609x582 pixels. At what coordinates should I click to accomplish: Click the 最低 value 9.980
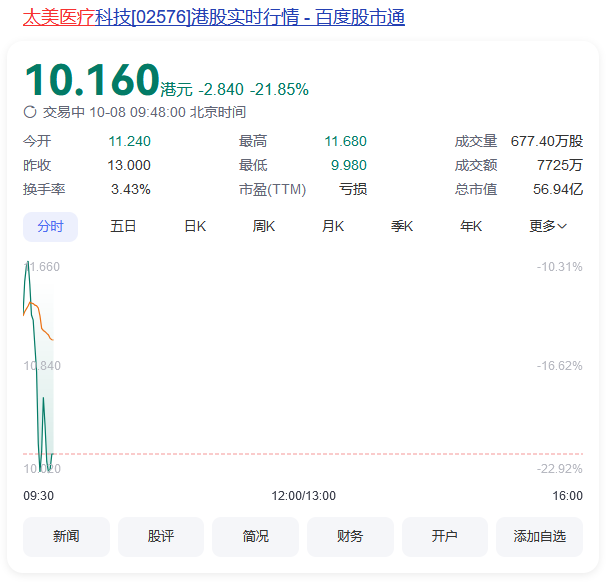pyautogui.click(x=349, y=166)
